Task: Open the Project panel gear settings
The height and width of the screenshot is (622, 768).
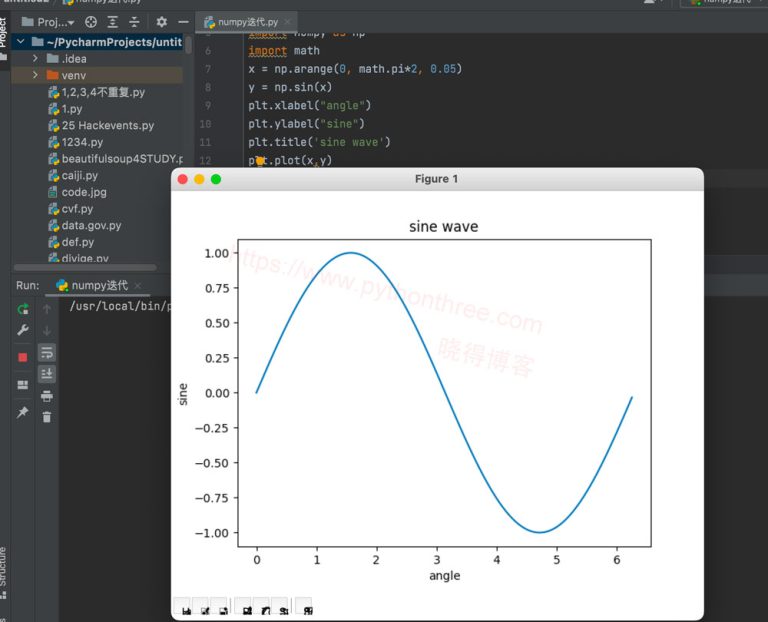Action: [161, 21]
